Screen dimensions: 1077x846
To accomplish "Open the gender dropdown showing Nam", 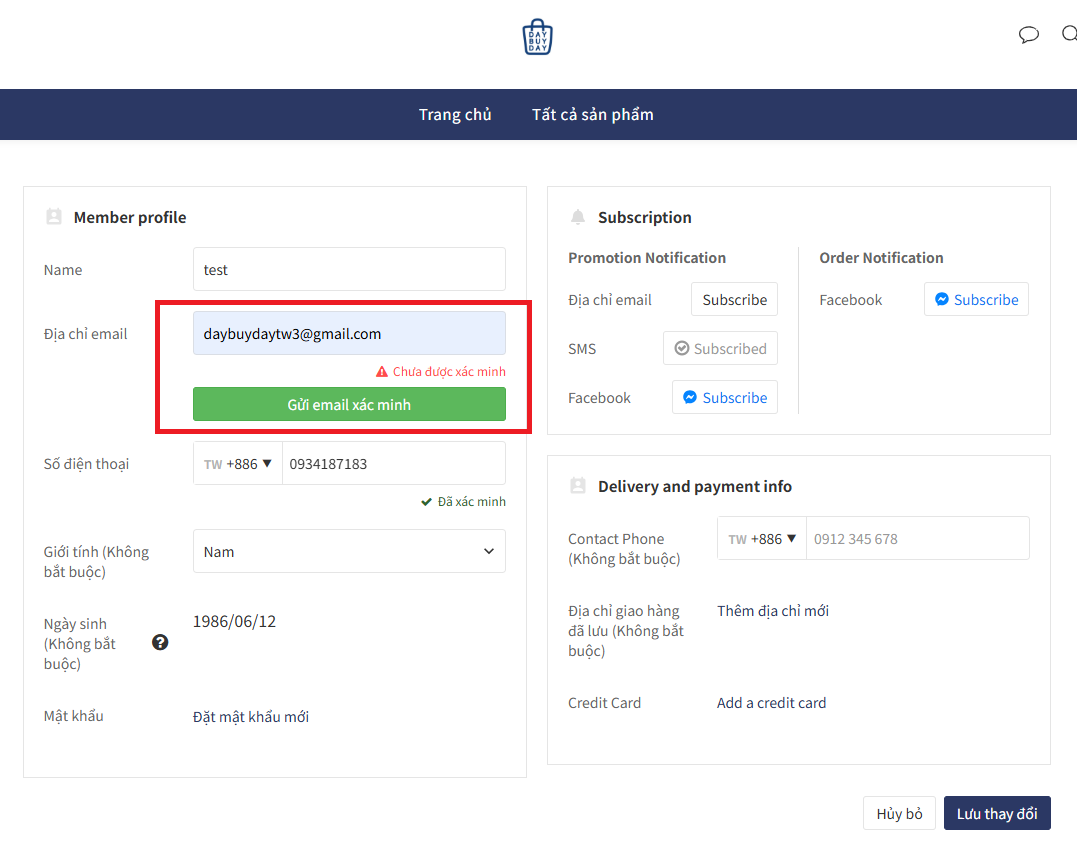I will (x=349, y=551).
